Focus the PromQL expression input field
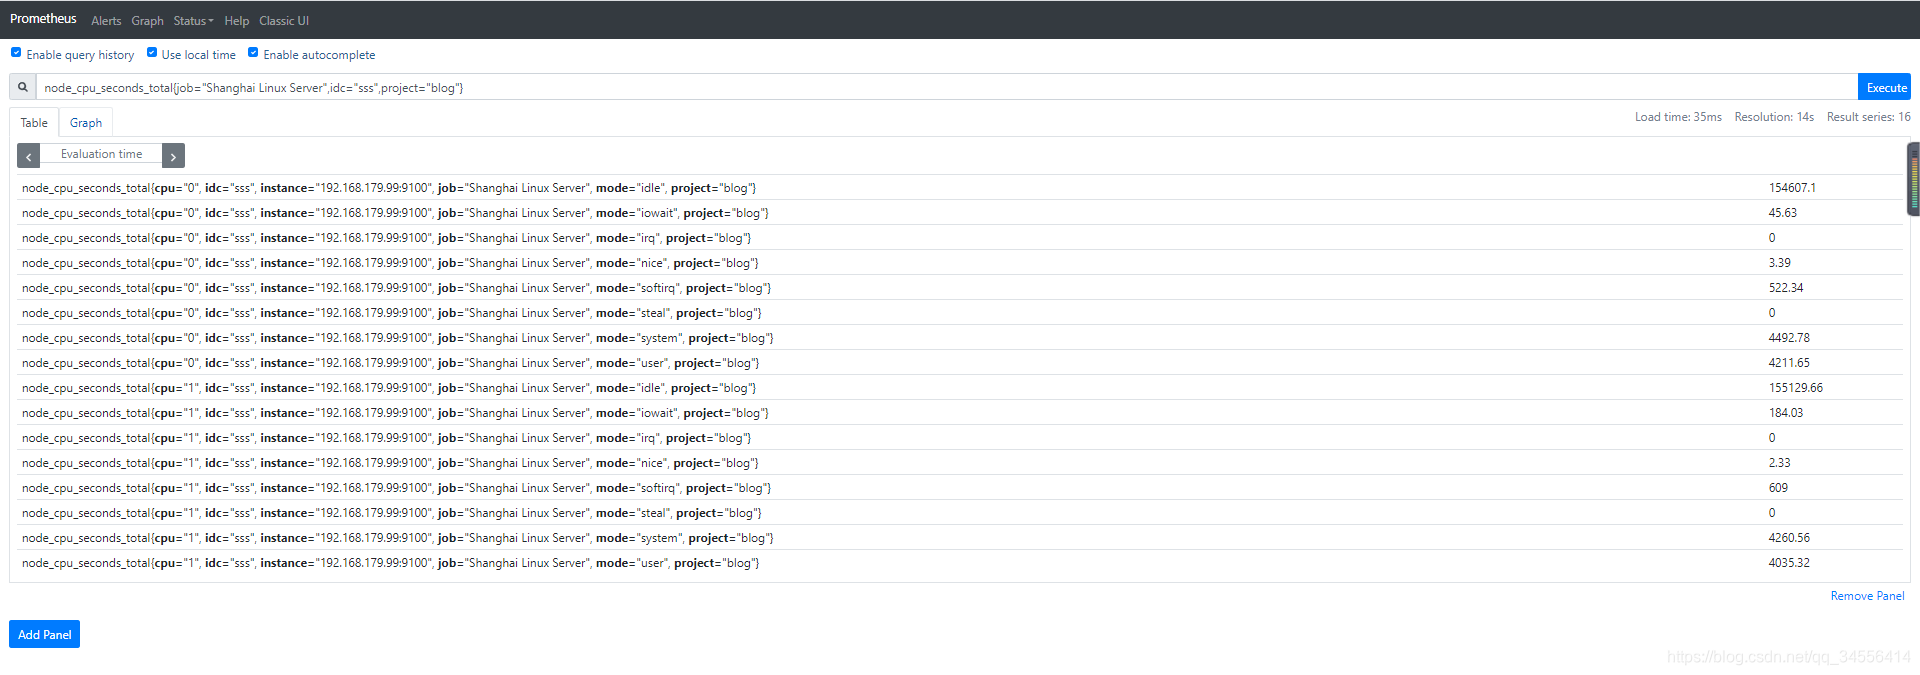 point(946,87)
